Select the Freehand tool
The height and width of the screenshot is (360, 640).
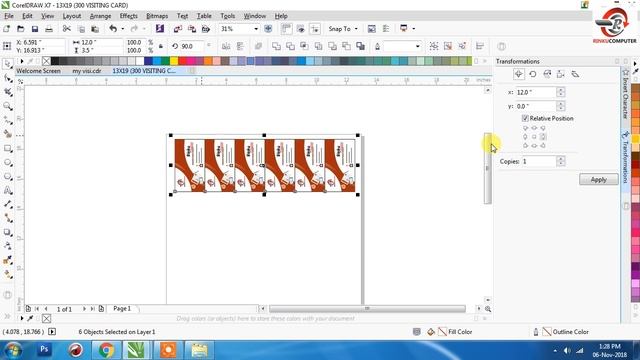pos(7,120)
